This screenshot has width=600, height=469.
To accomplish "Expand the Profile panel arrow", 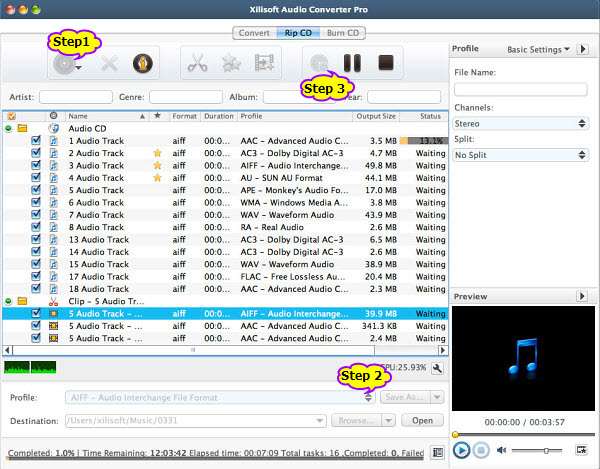I will (x=583, y=49).
